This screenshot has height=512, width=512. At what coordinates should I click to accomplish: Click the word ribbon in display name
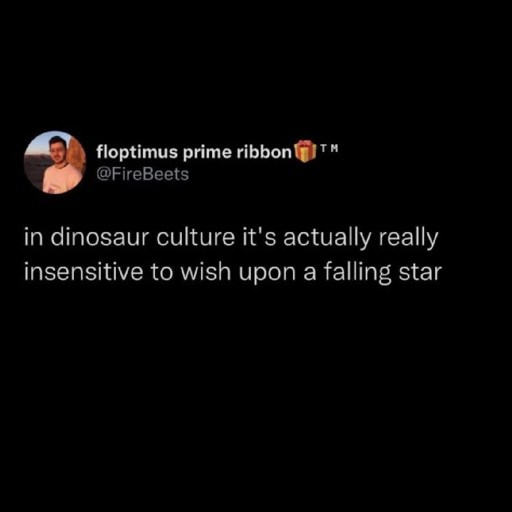click(264, 152)
